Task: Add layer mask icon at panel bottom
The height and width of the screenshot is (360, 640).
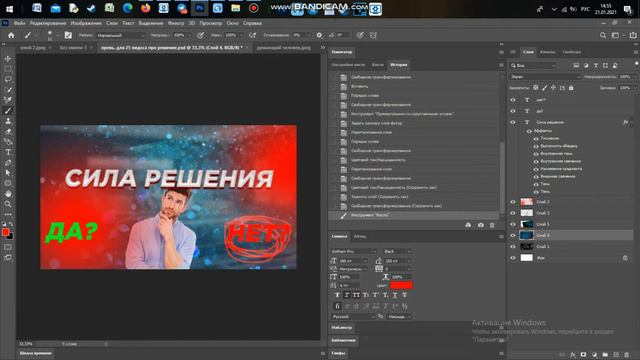Action: coord(583,355)
